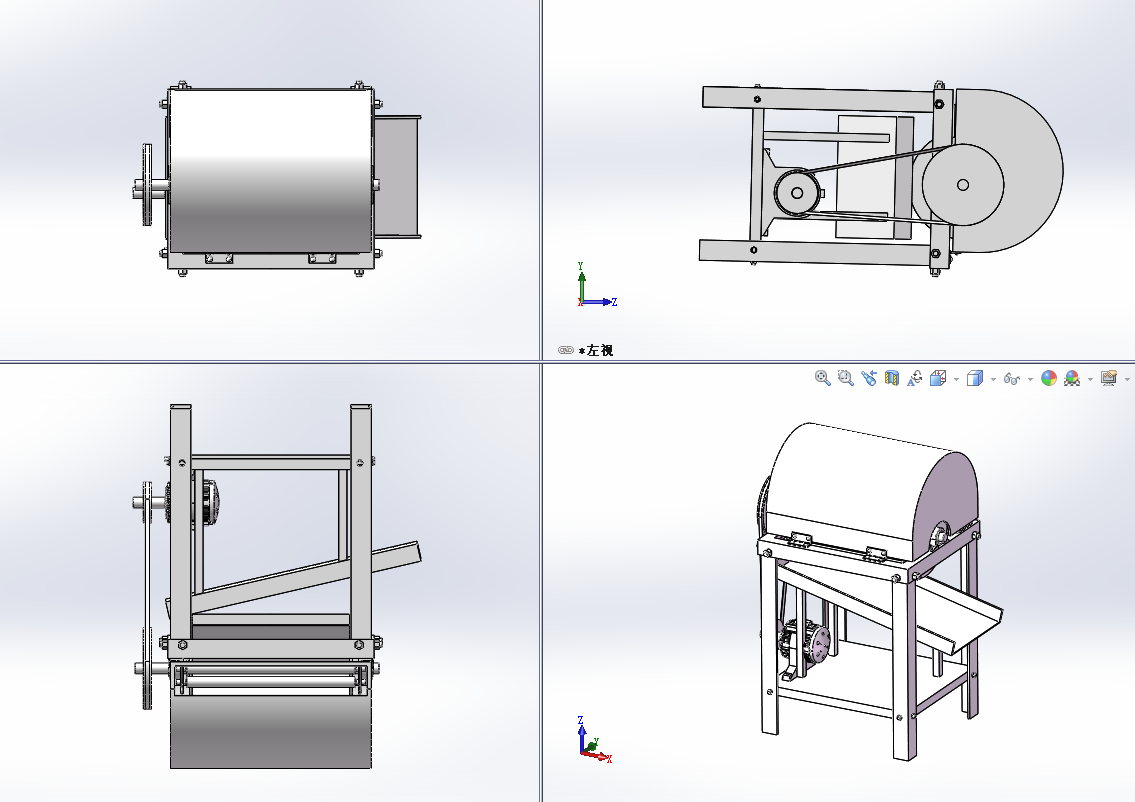Expand the View Settings dropdown arrow
Screen dimensions: 1135x802
(1127, 379)
